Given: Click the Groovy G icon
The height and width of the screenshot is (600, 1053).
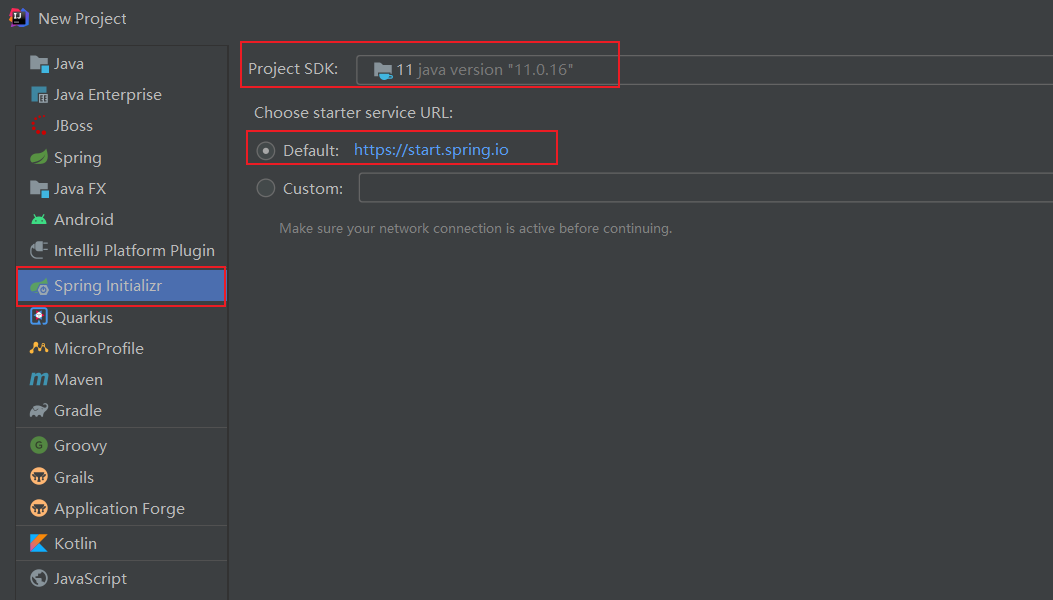Looking at the screenshot, I should click(39, 445).
